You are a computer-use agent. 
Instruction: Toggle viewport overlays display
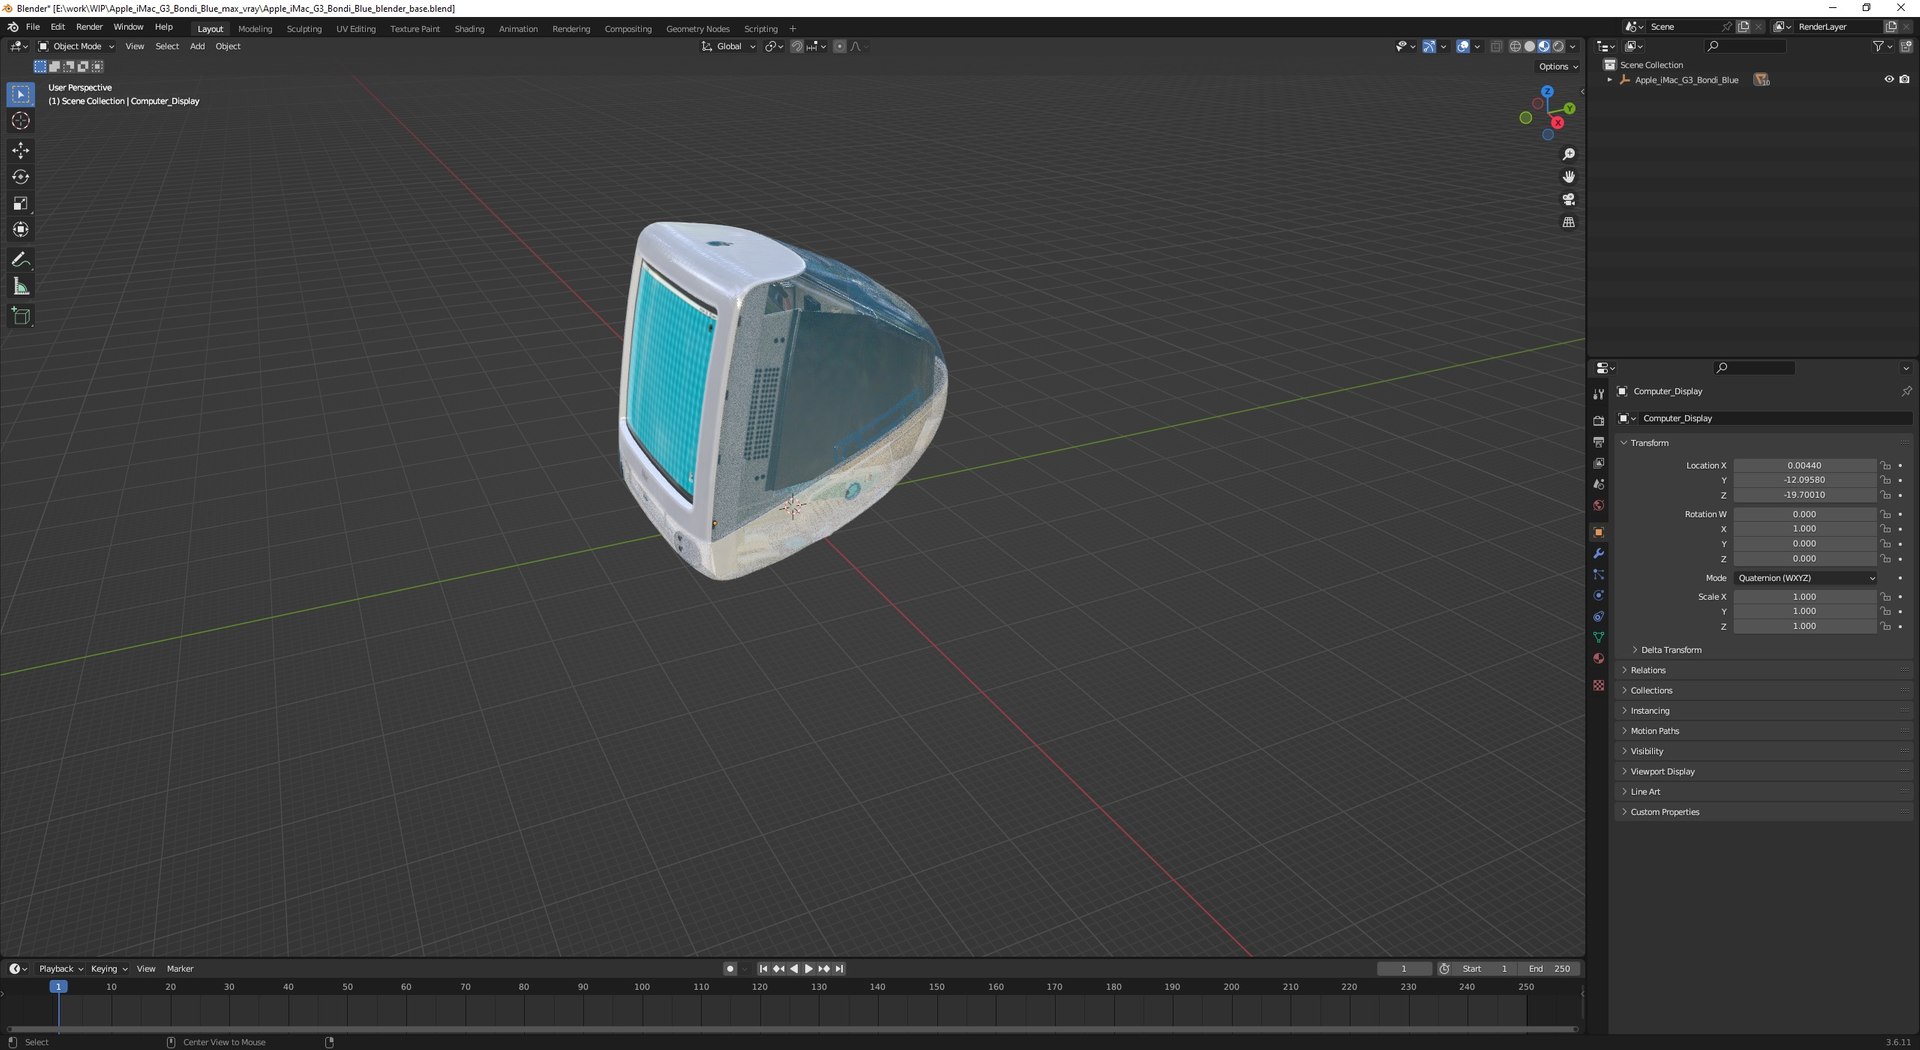tap(1463, 46)
